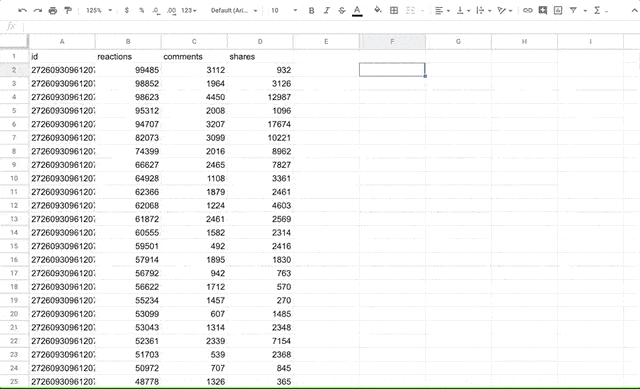Decrease decimal places
Viewport: 640px width, 389px height.
point(156,11)
